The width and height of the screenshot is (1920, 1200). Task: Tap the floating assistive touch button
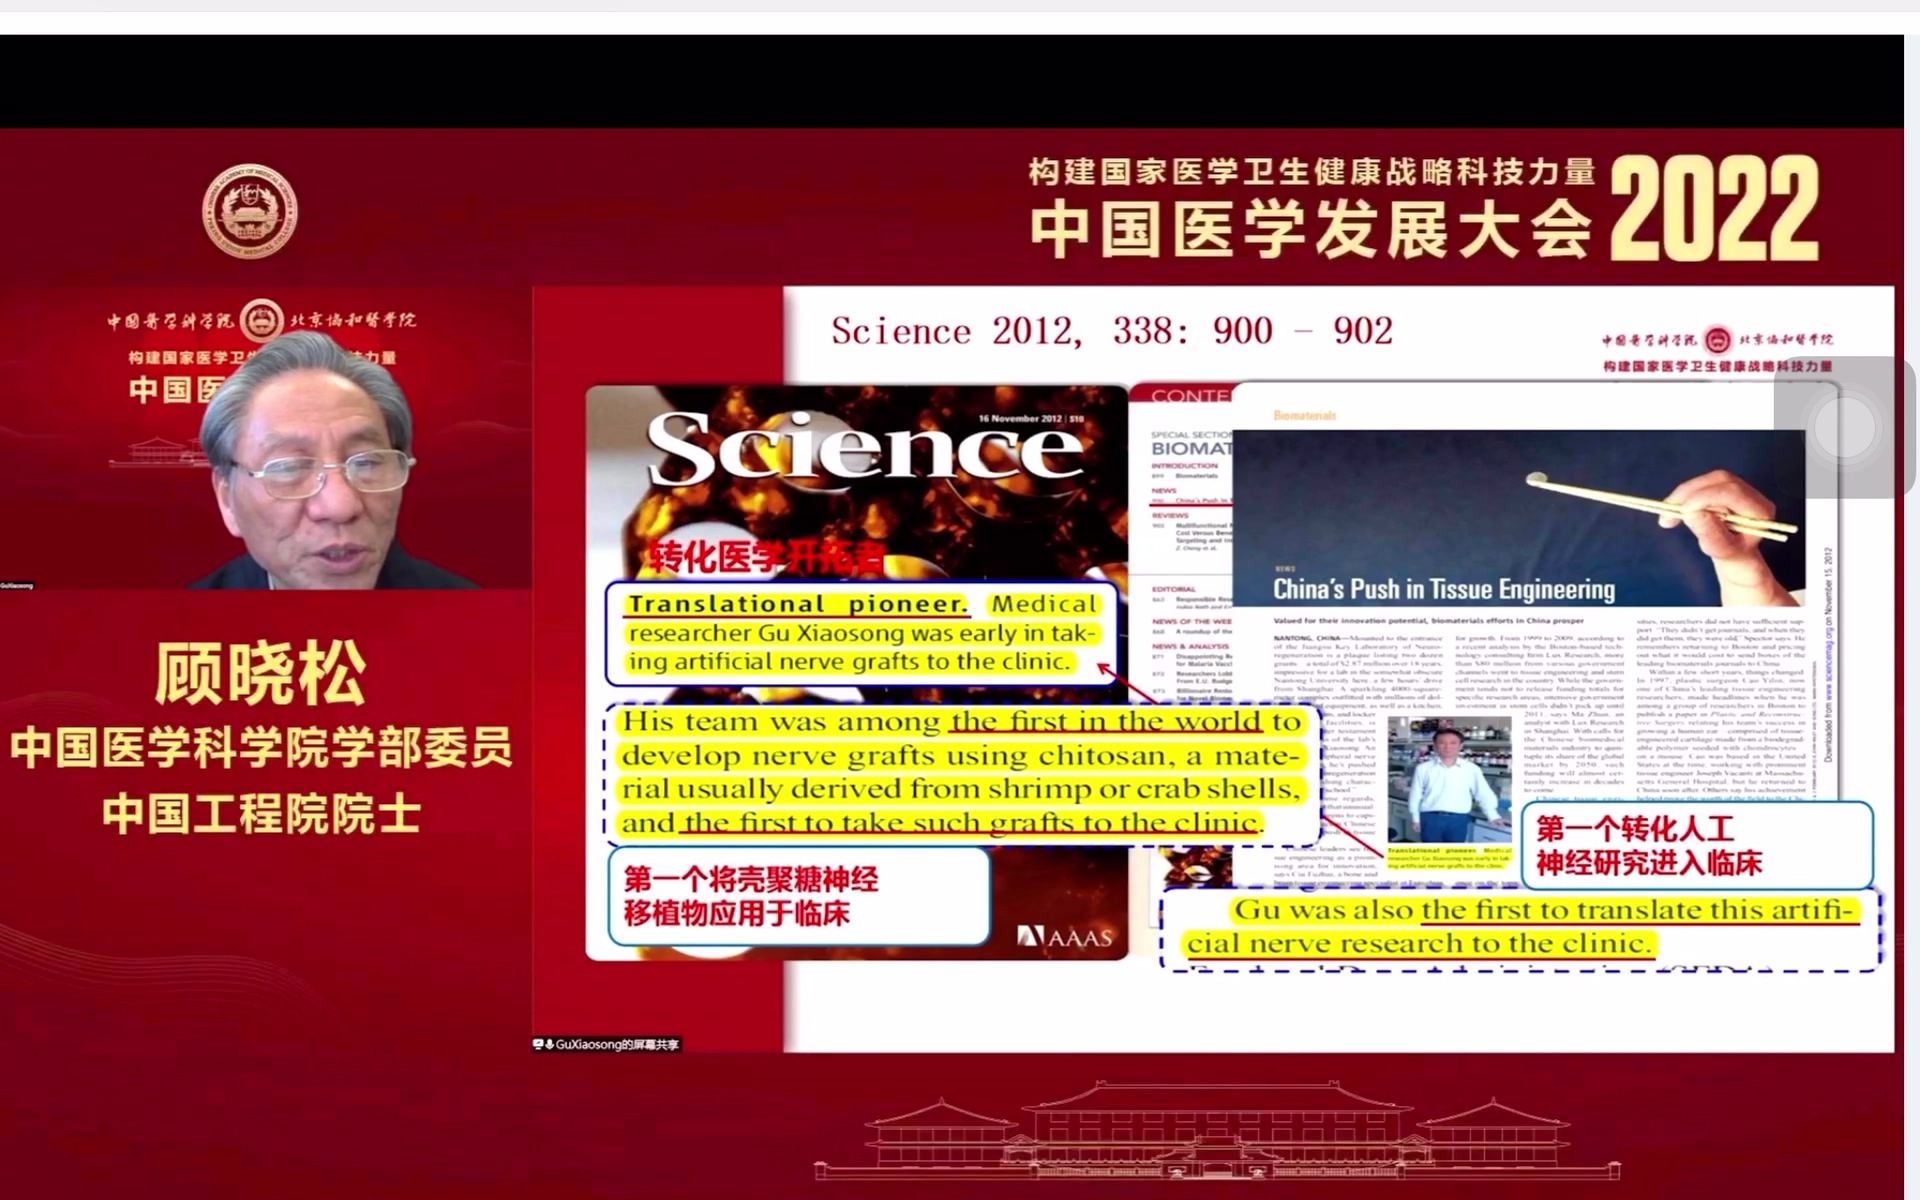click(x=1843, y=426)
